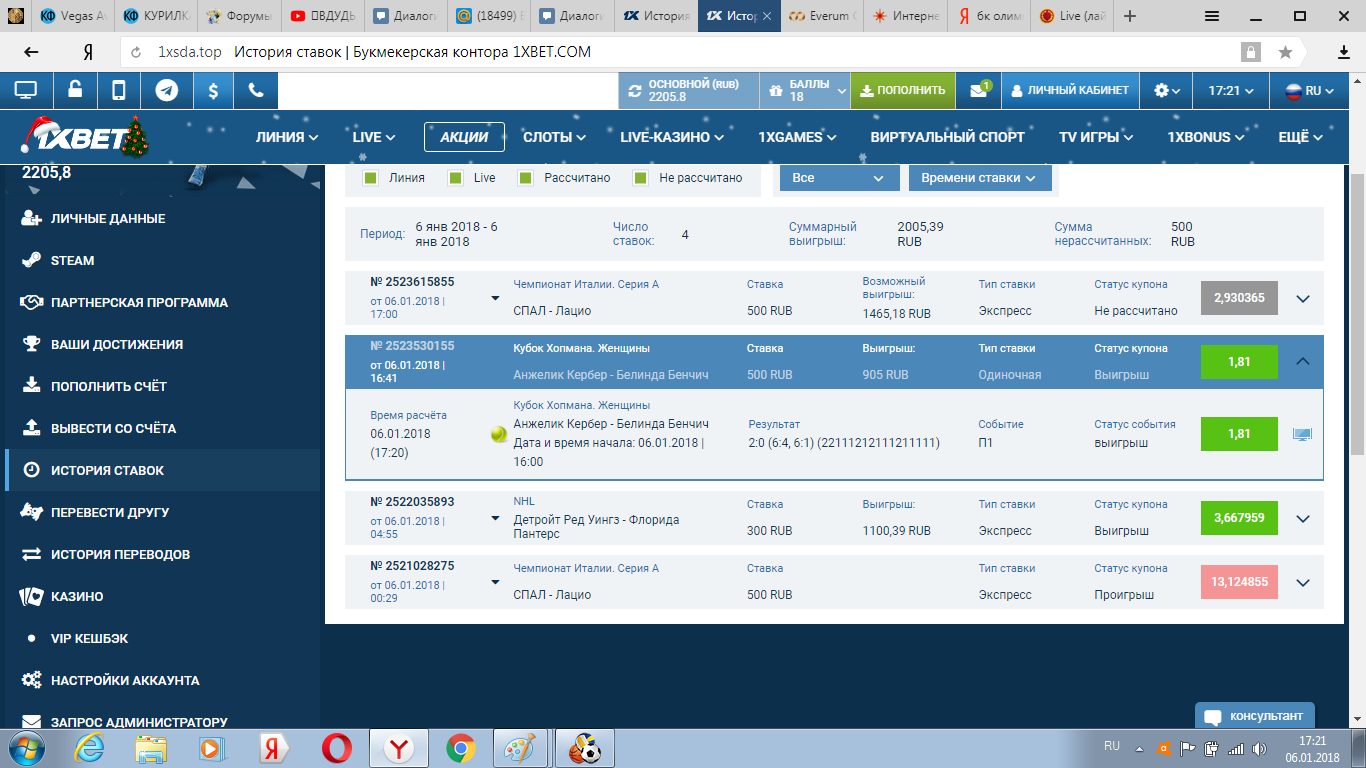Open the 1XGames menu
The image size is (1366, 768).
coord(797,137)
